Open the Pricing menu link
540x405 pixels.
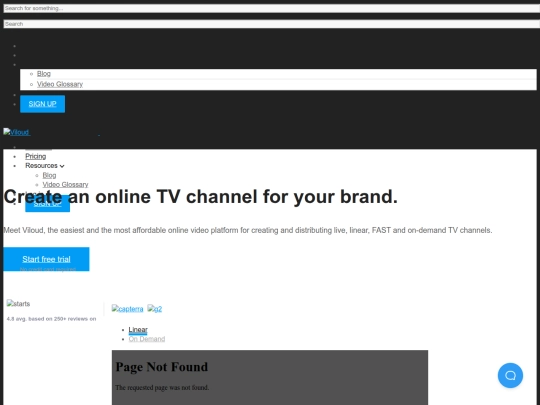35,156
